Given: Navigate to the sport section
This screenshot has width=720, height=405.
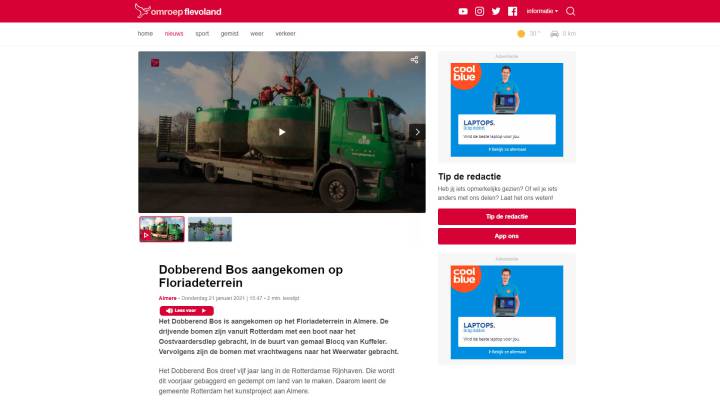Looking at the screenshot, I should tap(202, 33).
